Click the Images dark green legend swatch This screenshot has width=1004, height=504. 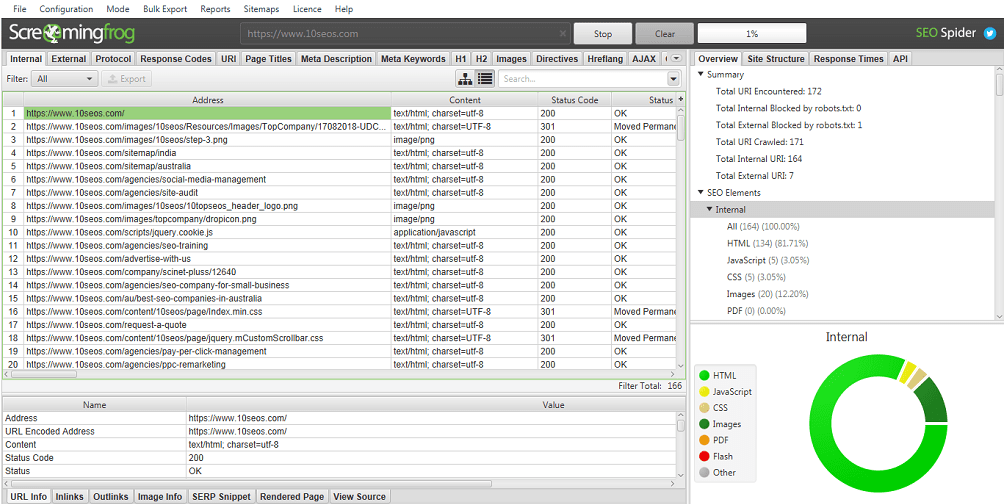tap(704, 424)
